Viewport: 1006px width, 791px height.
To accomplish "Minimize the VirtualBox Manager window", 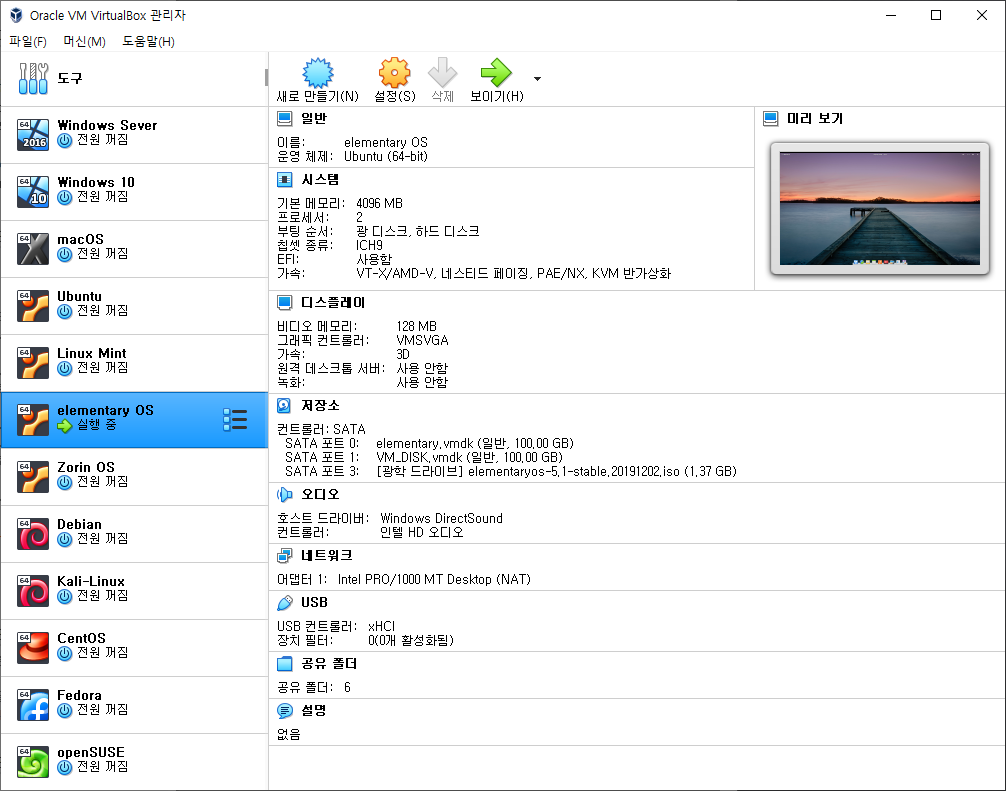I will click(891, 15).
